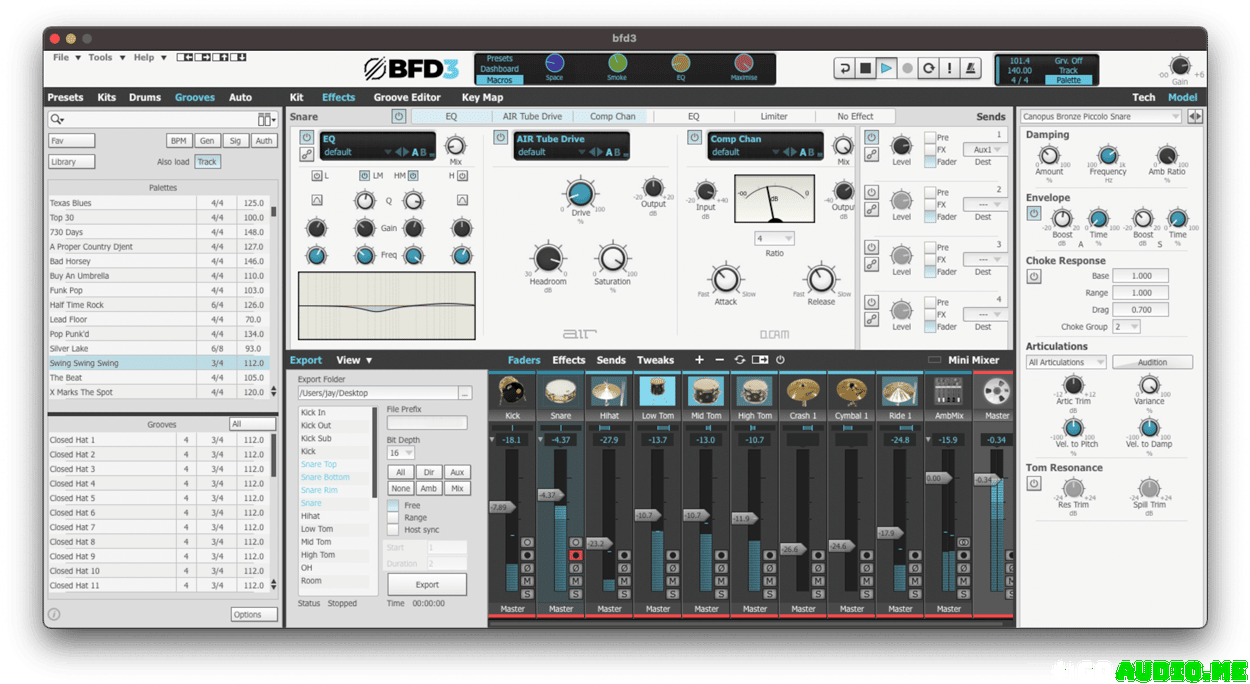Click the Snare channel fader handle

551,495
